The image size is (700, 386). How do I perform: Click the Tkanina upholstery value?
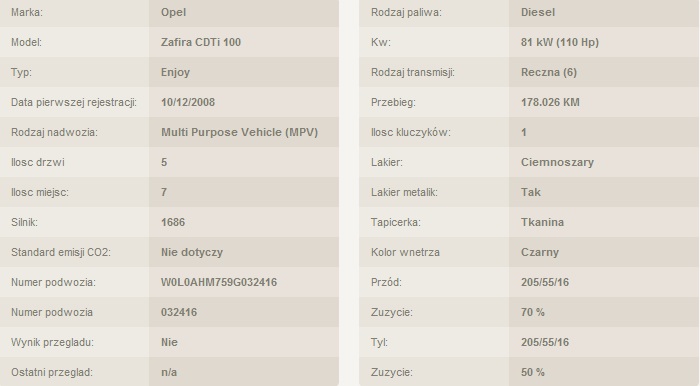click(542, 222)
